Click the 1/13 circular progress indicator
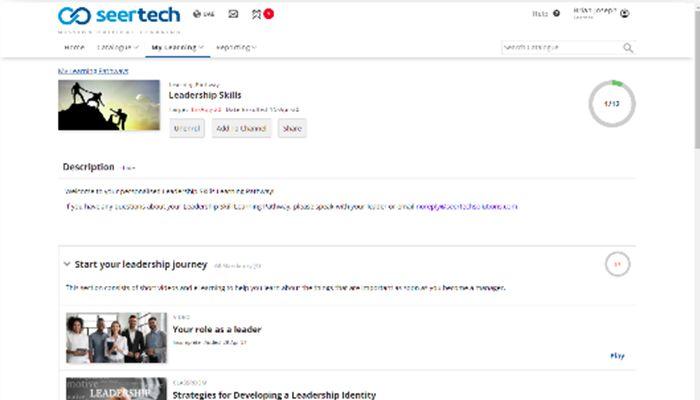The width and height of the screenshot is (700, 400). coord(612,104)
